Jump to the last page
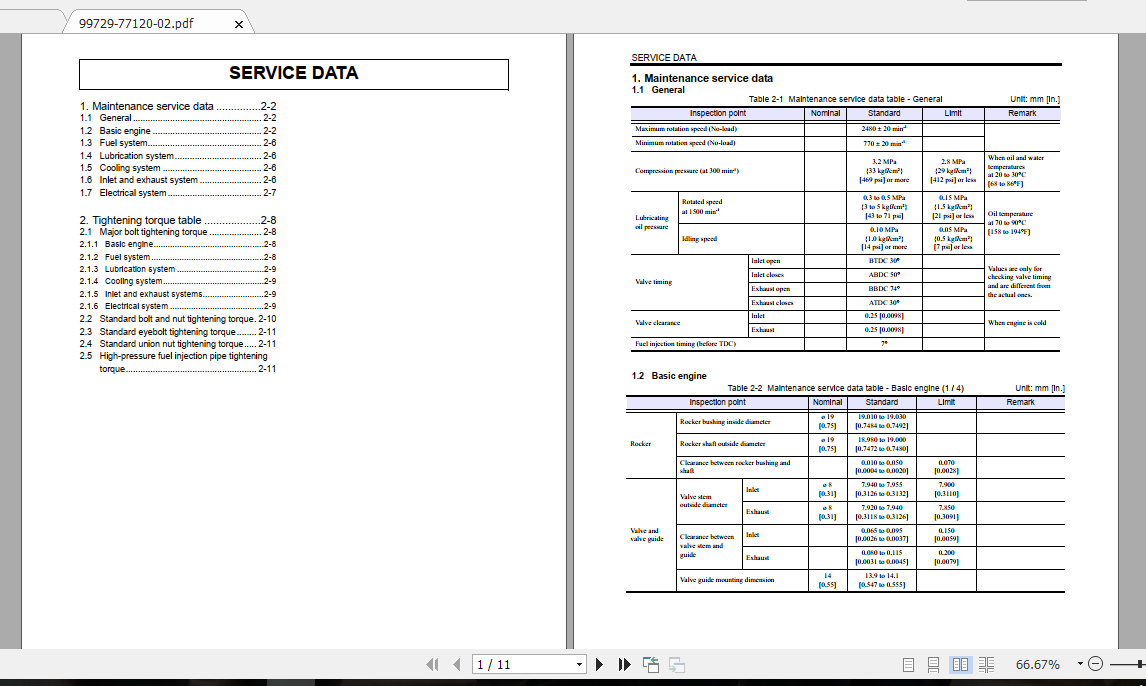1146x686 pixels. coord(623,663)
